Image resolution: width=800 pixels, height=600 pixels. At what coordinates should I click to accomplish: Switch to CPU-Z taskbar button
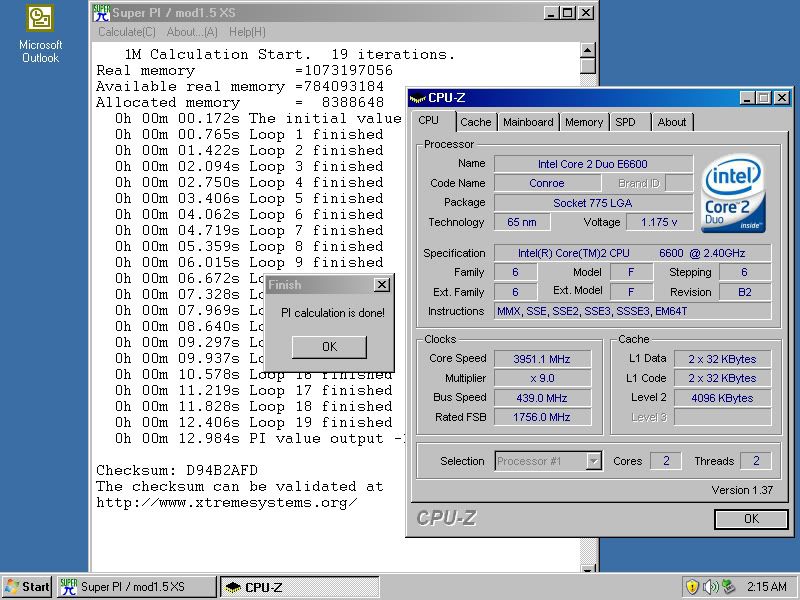300,587
